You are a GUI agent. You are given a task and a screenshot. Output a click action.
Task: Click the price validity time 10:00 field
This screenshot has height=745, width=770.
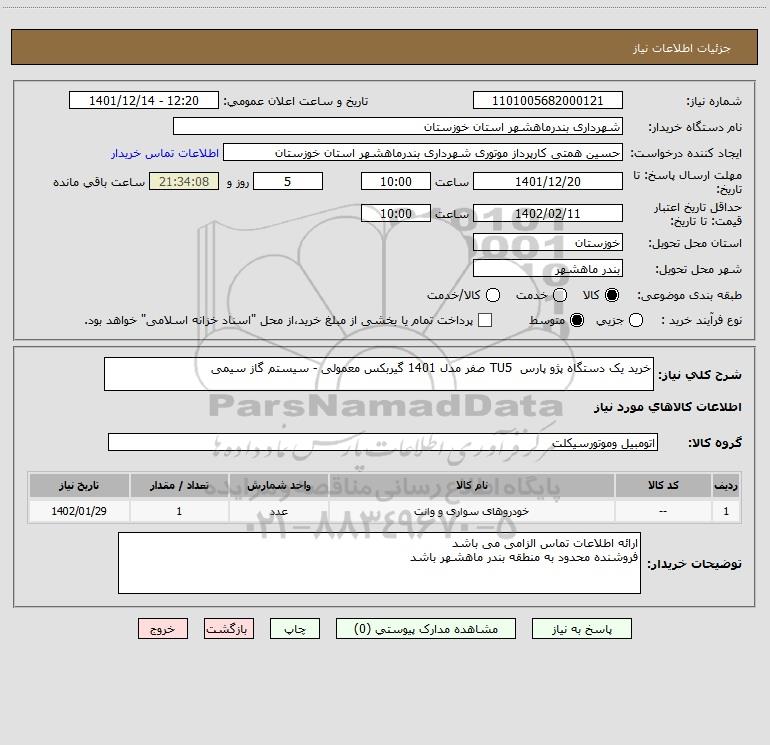396,213
